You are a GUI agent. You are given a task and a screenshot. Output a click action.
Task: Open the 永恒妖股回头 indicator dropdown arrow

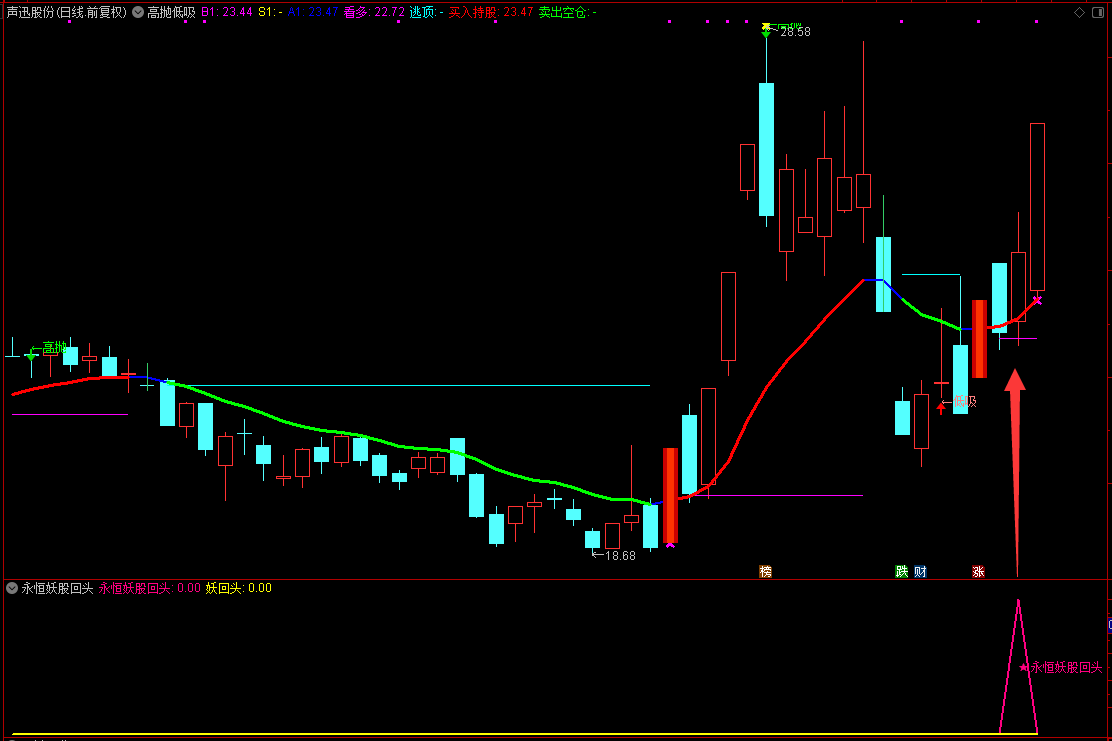pos(12,588)
